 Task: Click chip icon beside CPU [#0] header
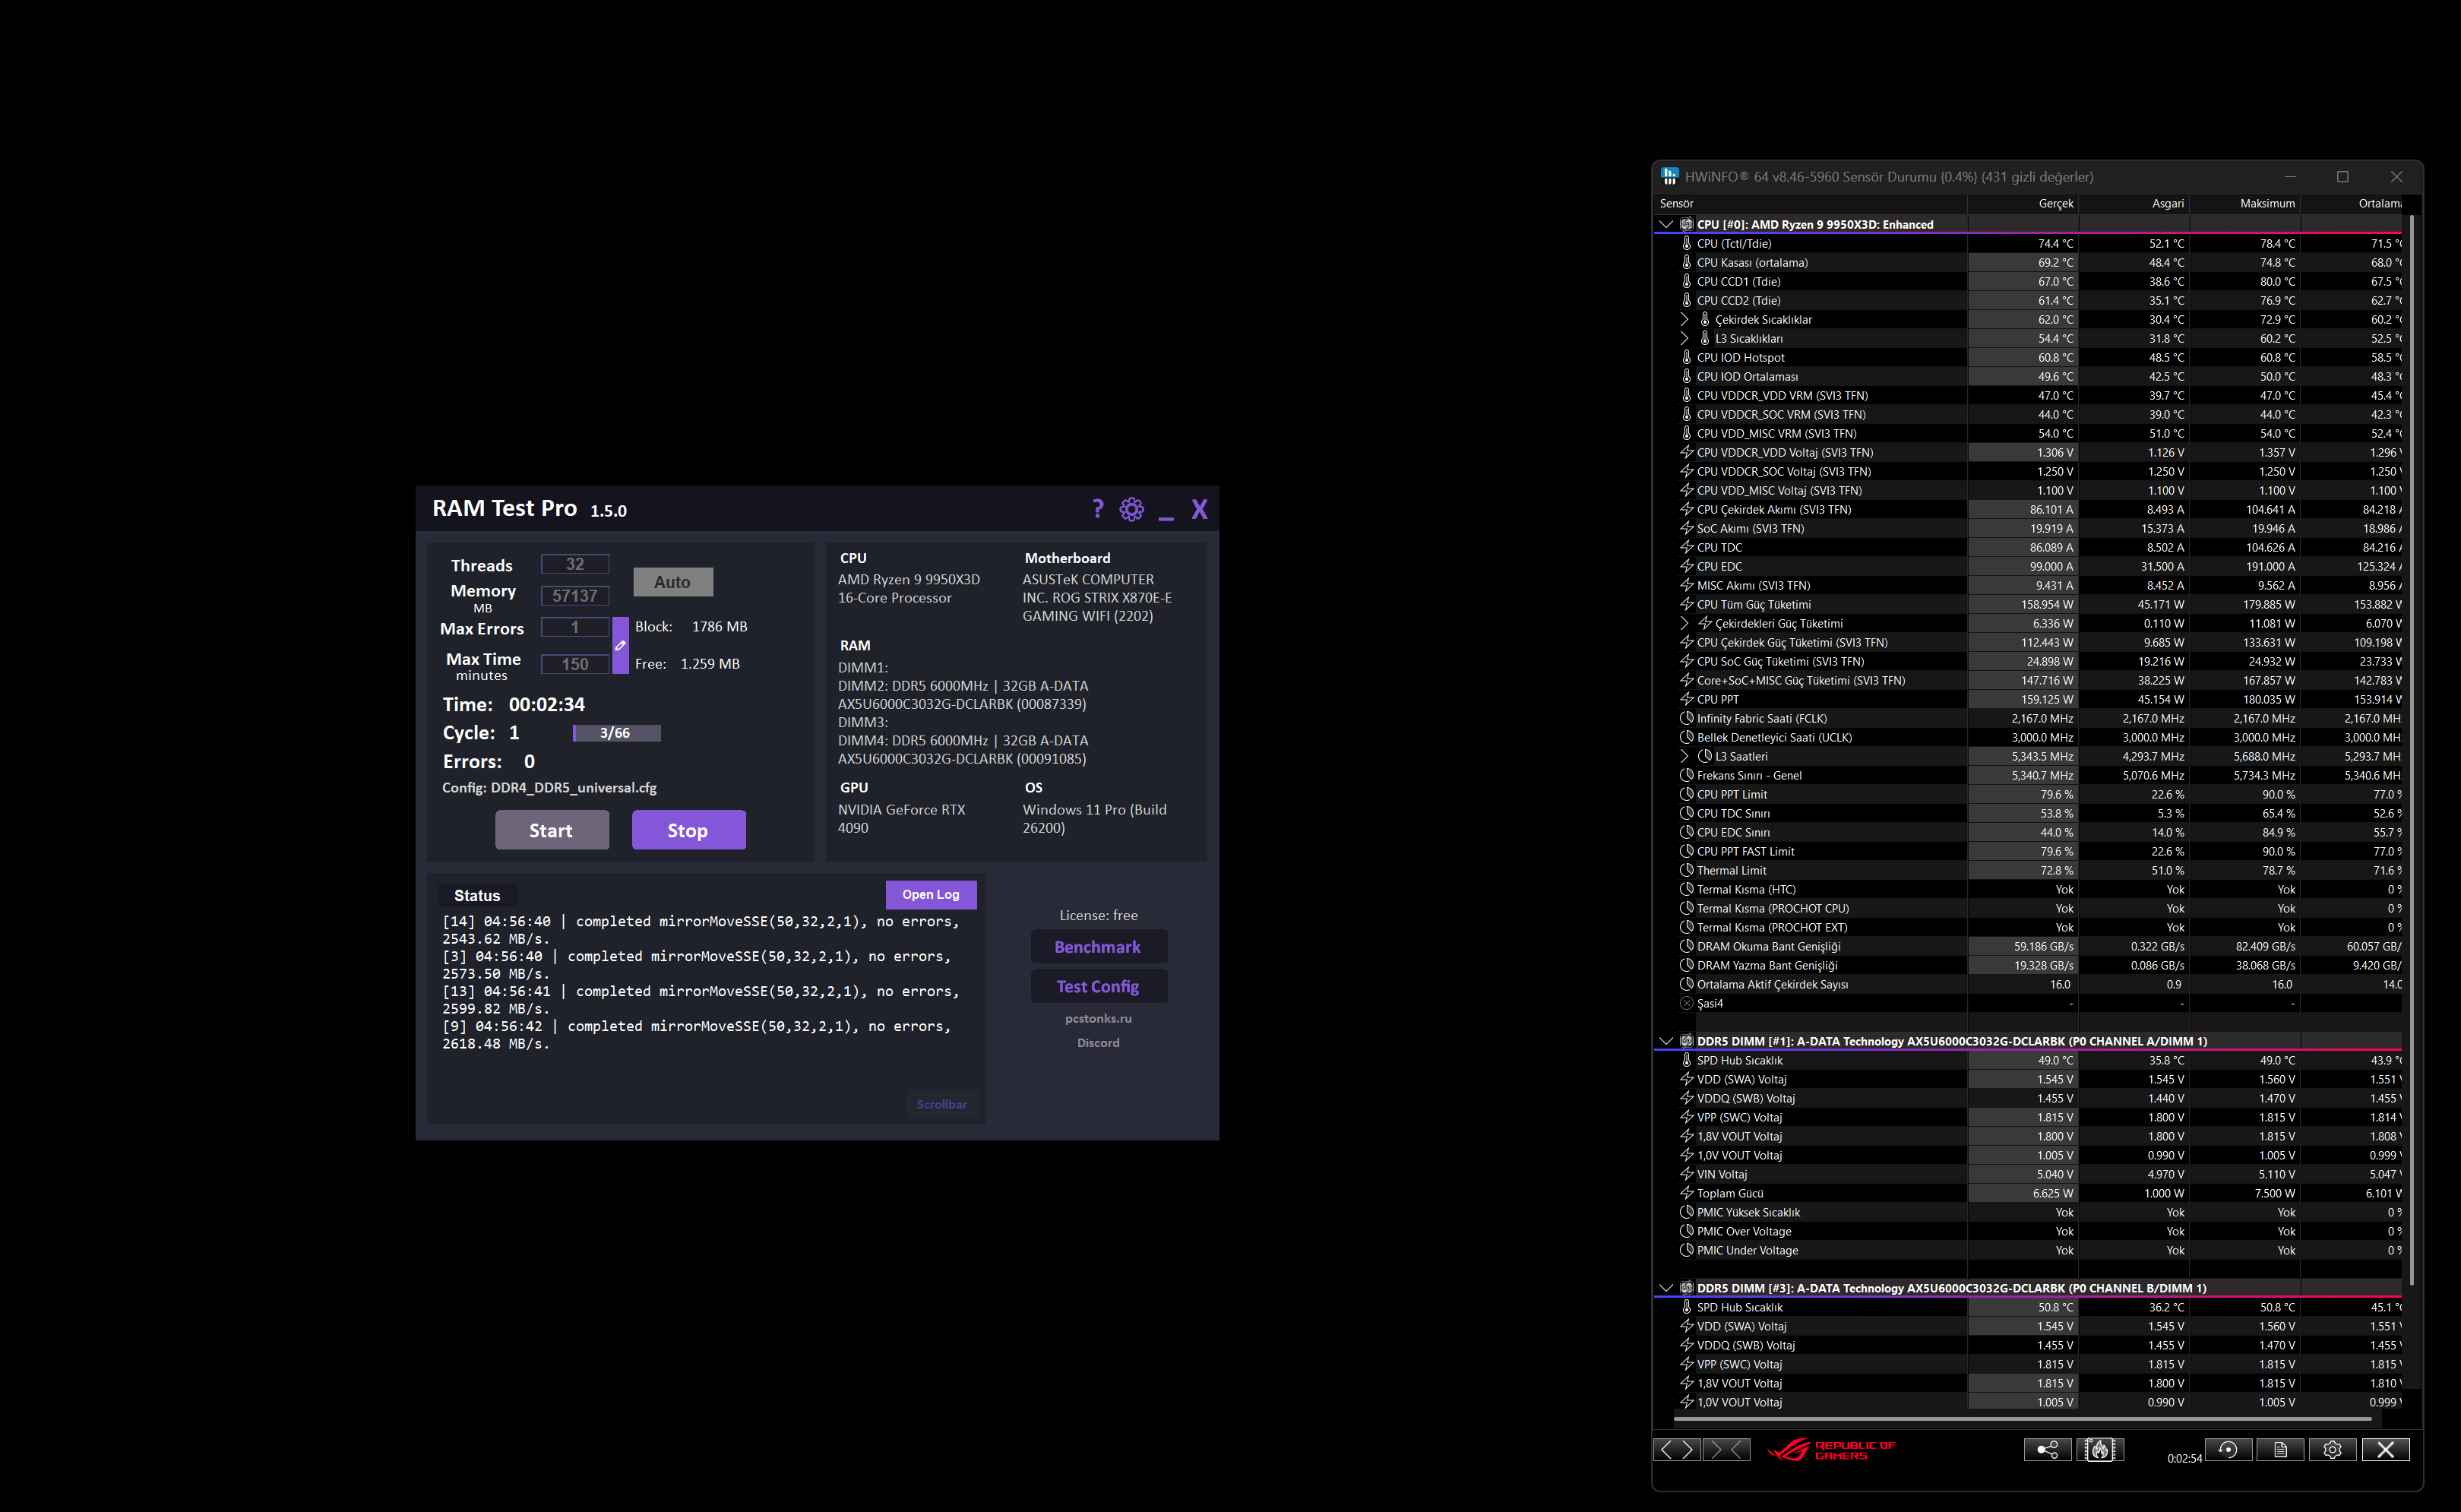[1686, 224]
